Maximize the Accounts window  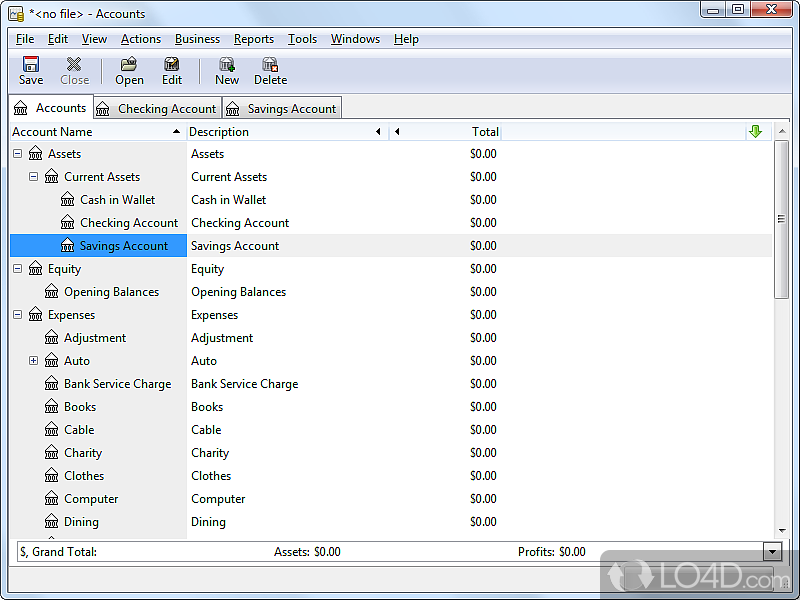[x=738, y=9]
